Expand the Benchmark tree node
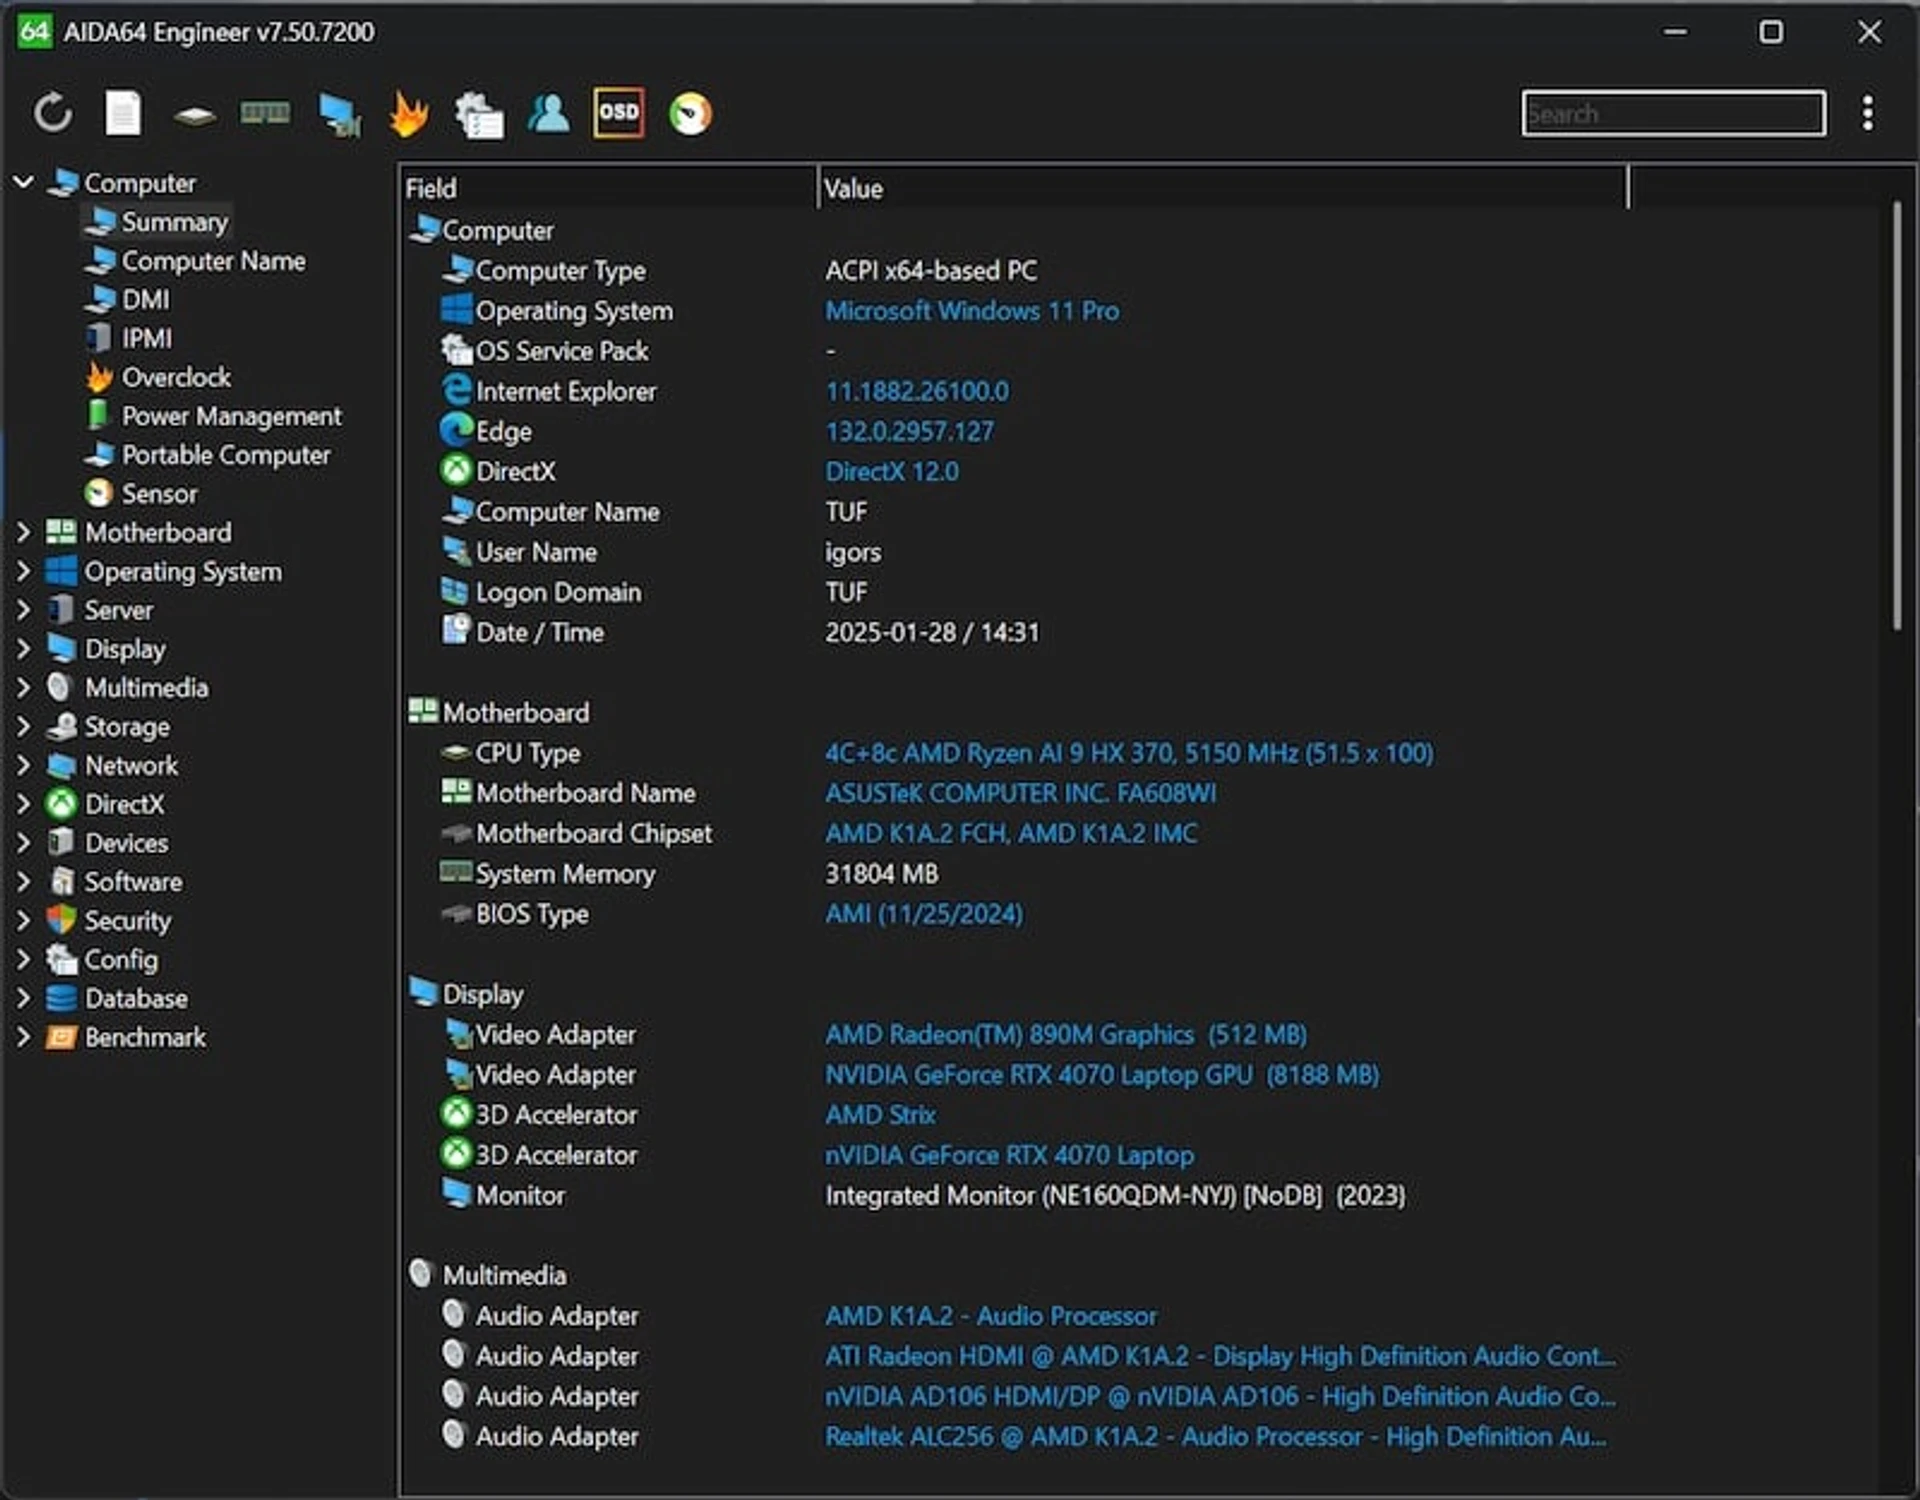This screenshot has width=1920, height=1500. pyautogui.click(x=23, y=1037)
